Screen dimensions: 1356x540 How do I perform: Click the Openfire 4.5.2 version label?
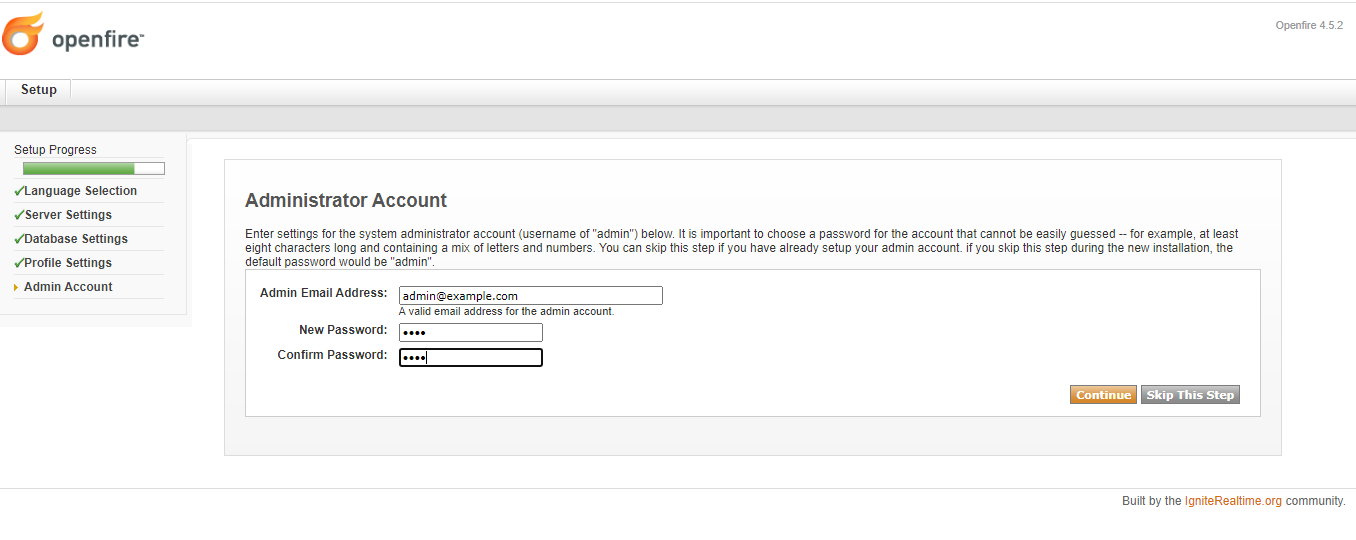pos(1308,26)
